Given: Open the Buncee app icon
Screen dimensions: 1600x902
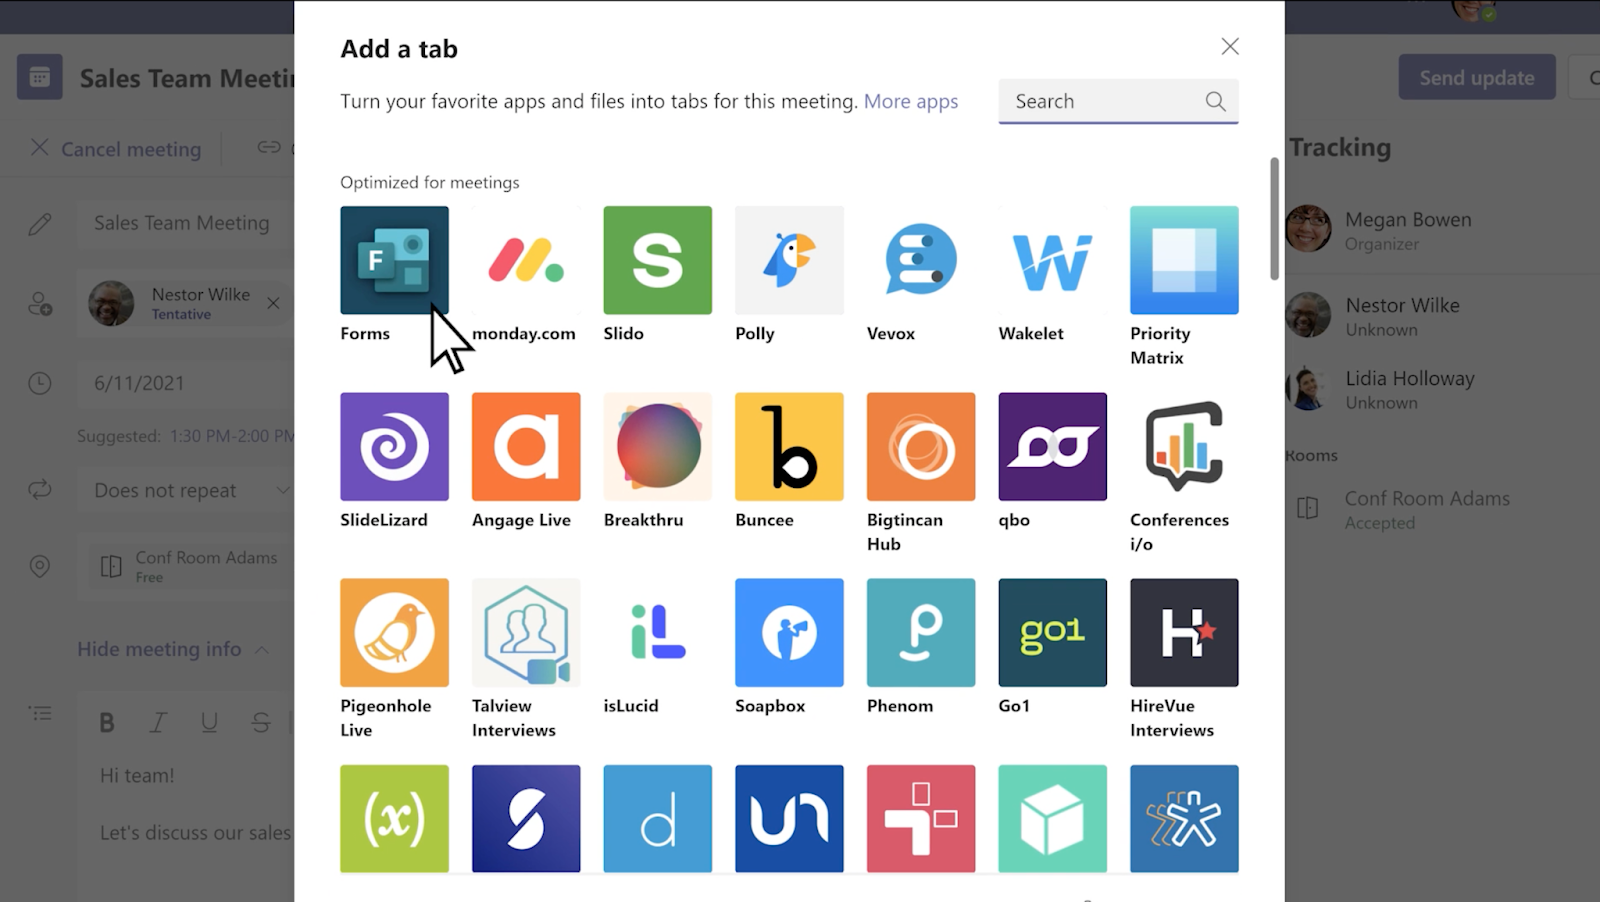Looking at the screenshot, I should click(x=789, y=446).
